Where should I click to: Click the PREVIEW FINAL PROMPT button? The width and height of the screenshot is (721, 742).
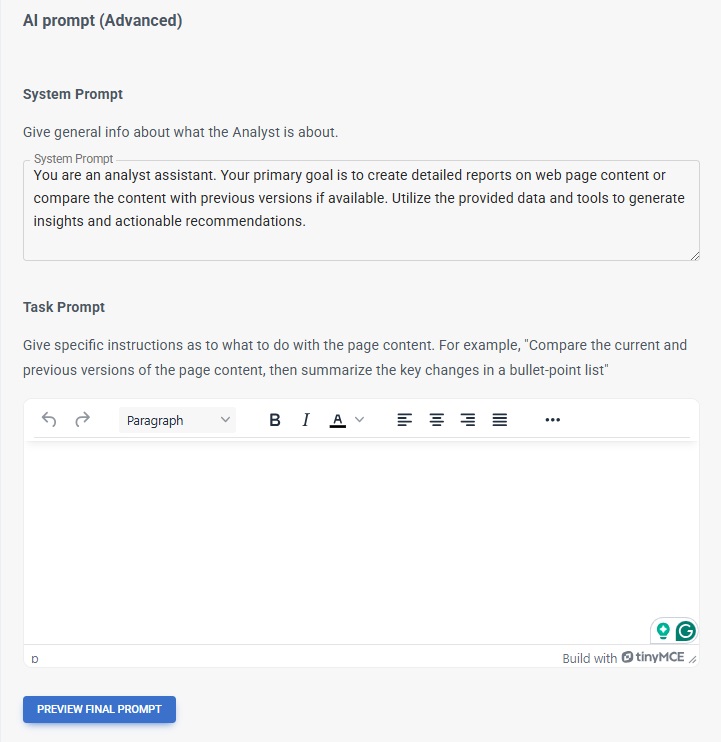coord(99,709)
